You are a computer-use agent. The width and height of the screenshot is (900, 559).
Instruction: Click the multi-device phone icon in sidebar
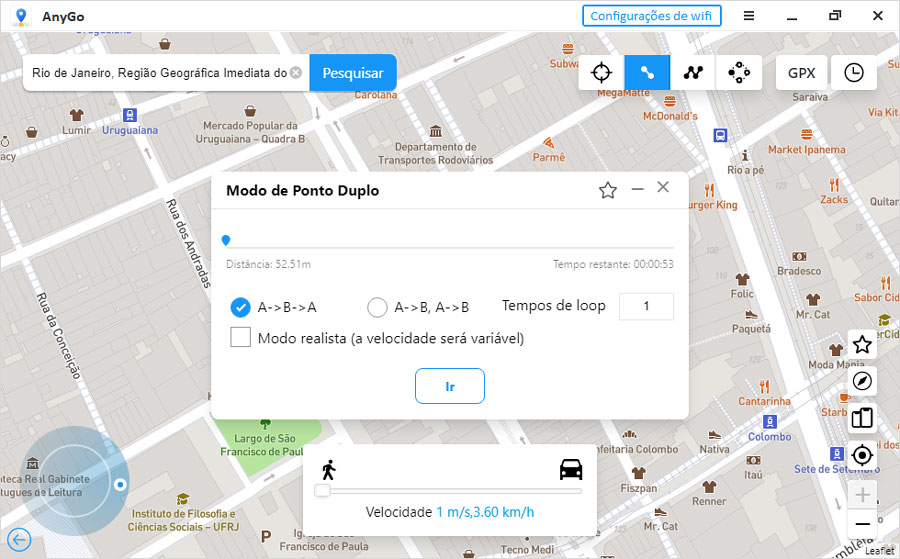pos(862,418)
